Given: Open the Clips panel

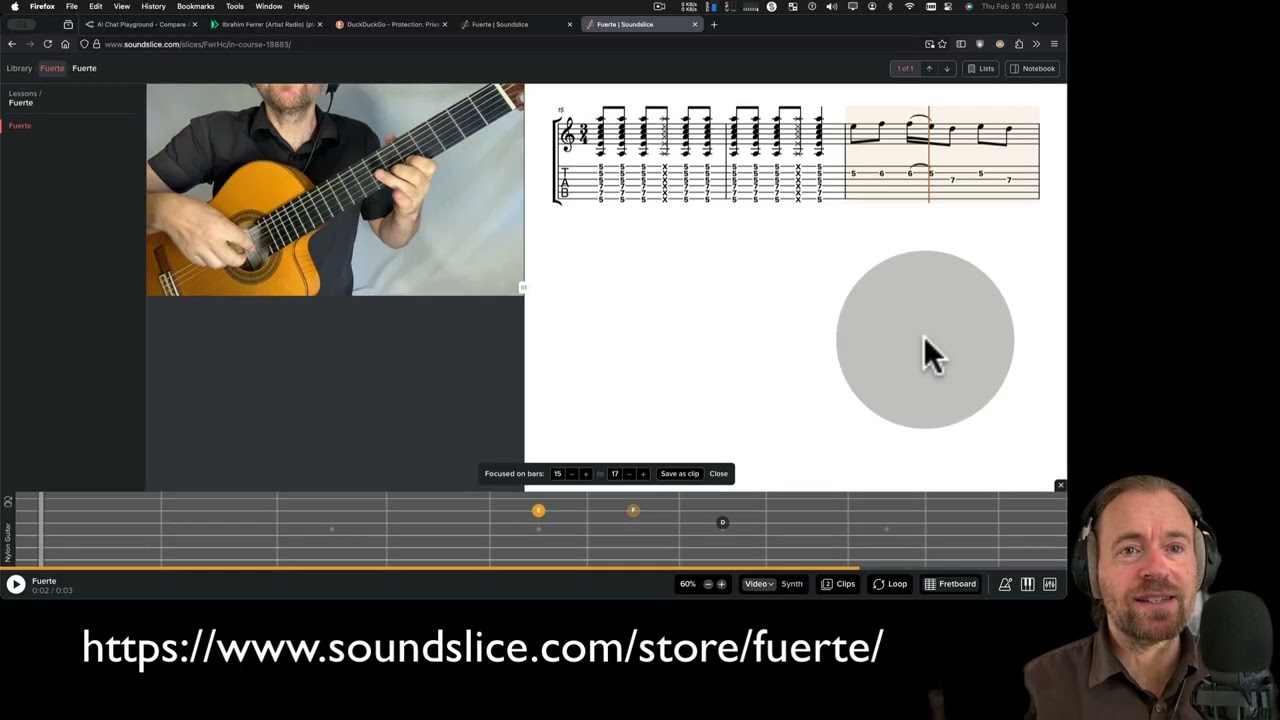Looking at the screenshot, I should pyautogui.click(x=839, y=584).
